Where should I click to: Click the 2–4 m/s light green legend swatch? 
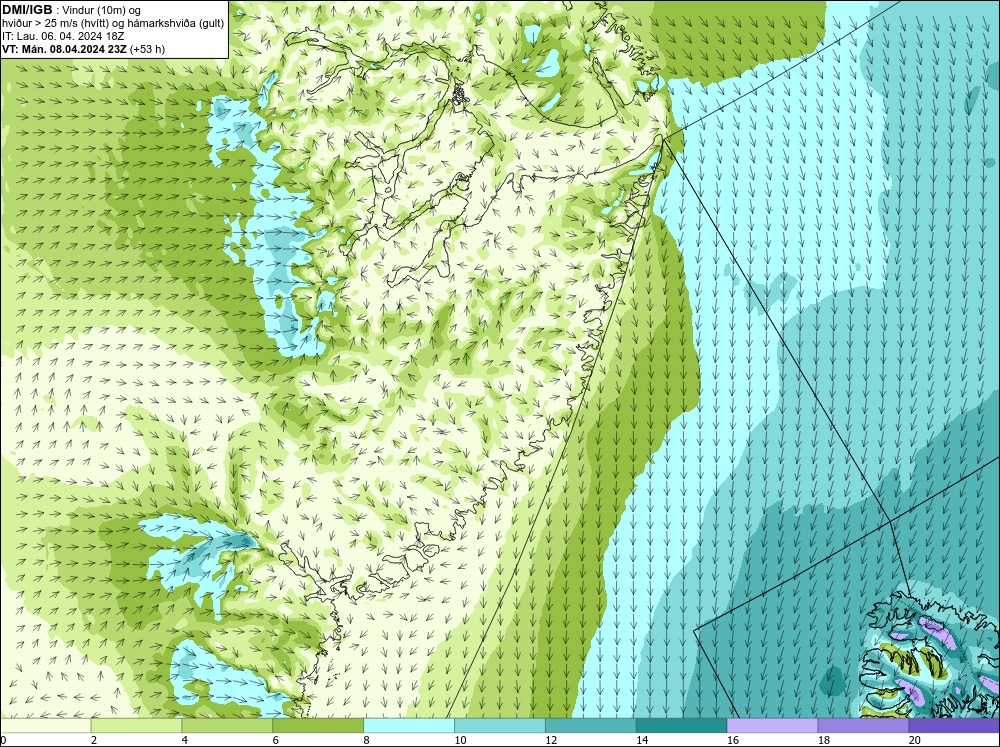click(x=136, y=725)
